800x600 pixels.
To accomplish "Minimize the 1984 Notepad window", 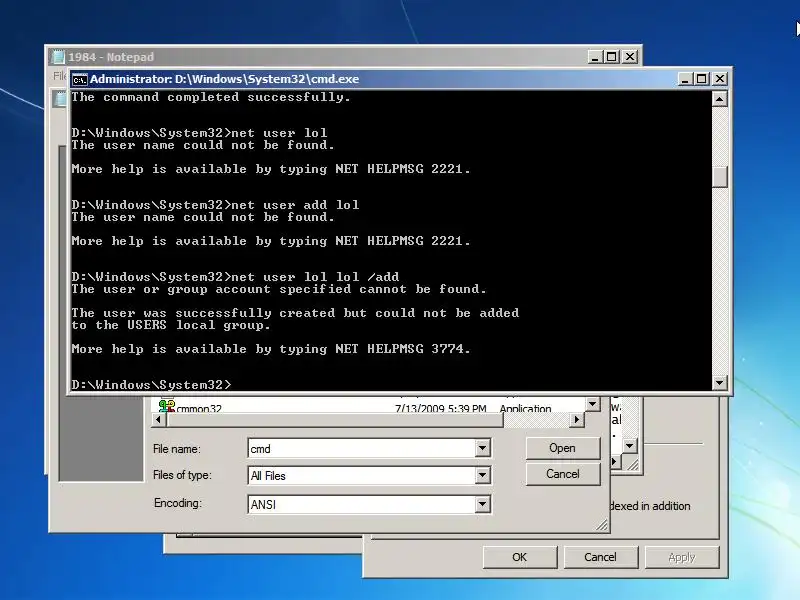I will pos(595,57).
